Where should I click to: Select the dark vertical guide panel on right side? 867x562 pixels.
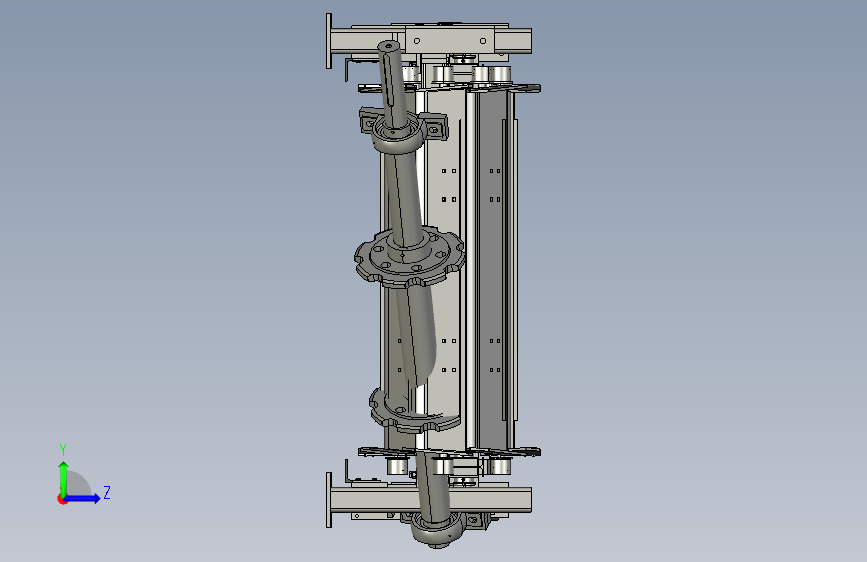(491, 271)
